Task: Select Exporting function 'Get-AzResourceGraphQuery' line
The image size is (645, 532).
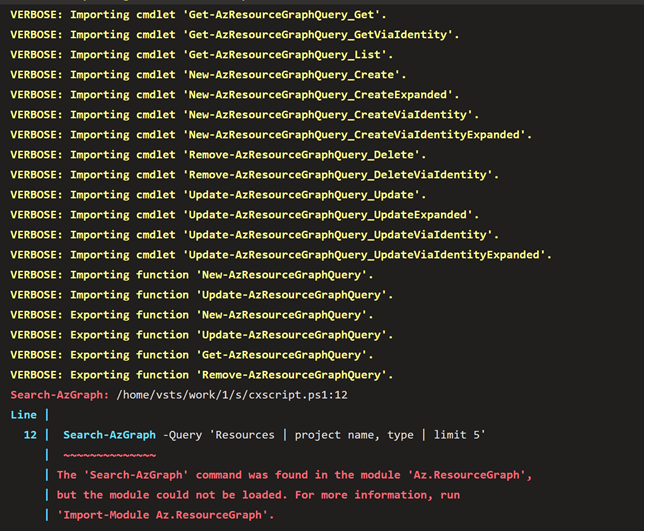Action: point(192,355)
